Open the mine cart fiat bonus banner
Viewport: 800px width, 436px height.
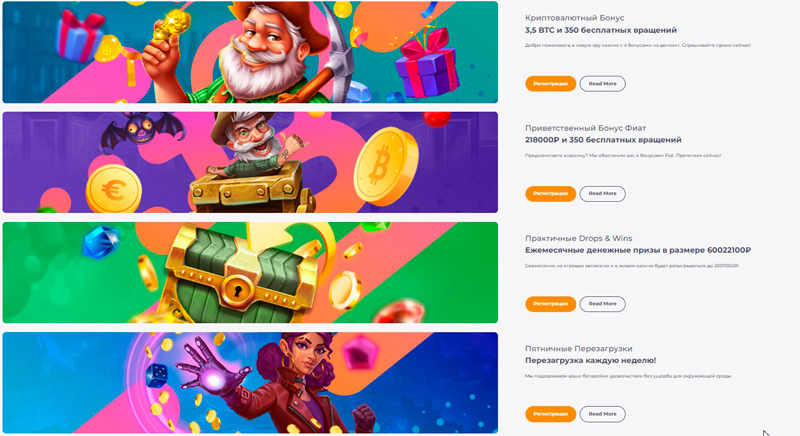click(x=250, y=162)
